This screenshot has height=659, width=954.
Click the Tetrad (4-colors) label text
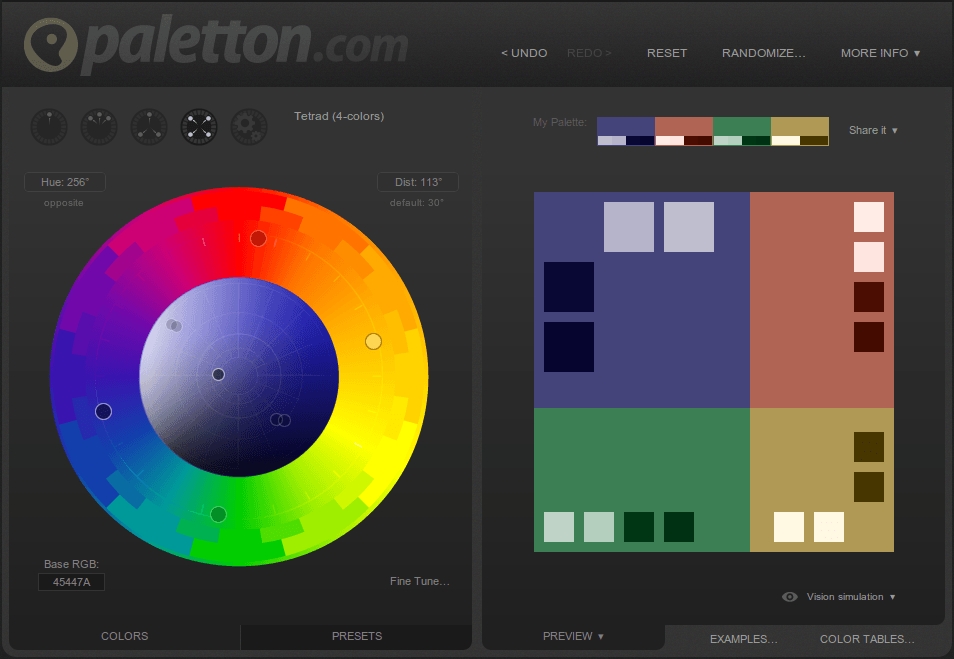click(x=339, y=116)
